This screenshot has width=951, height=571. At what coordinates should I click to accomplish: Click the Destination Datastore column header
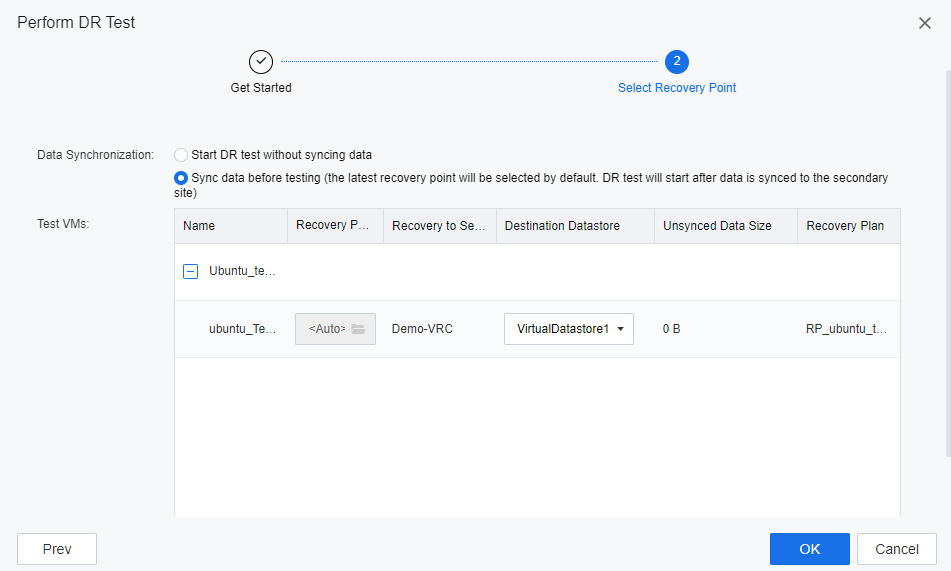(562, 226)
